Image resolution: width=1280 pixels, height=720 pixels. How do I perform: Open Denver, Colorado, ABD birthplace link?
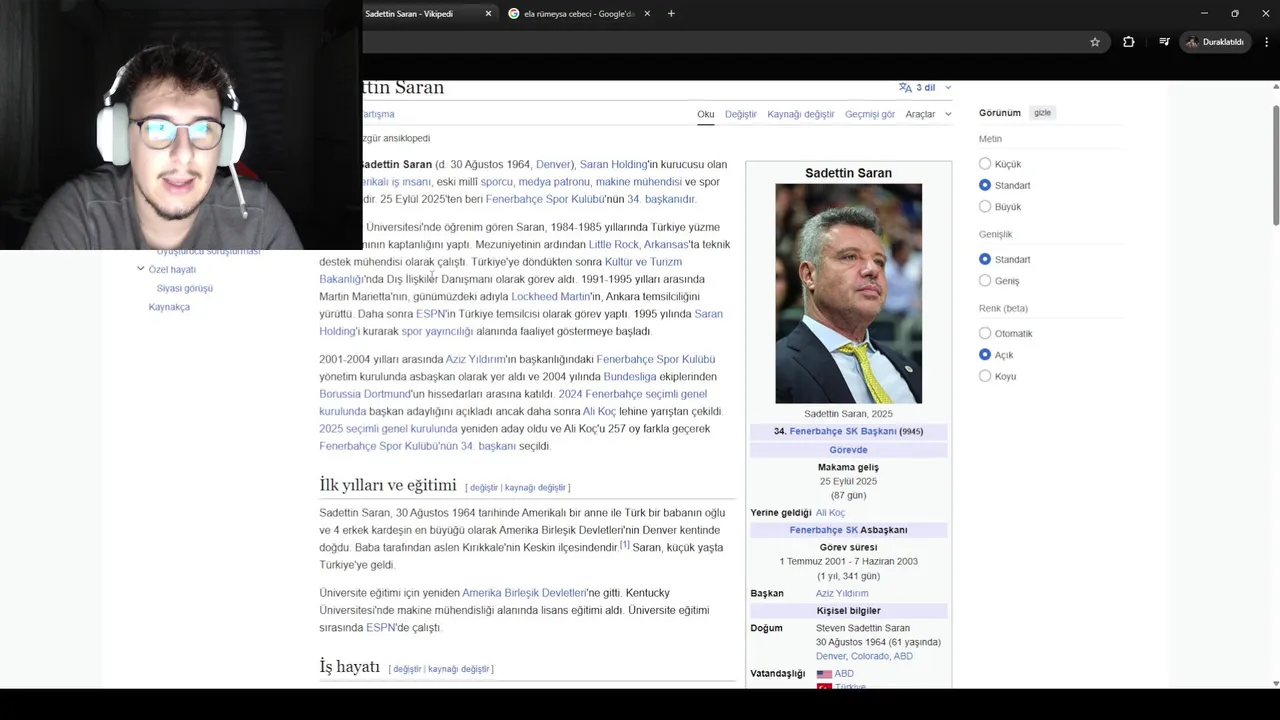coord(864,657)
